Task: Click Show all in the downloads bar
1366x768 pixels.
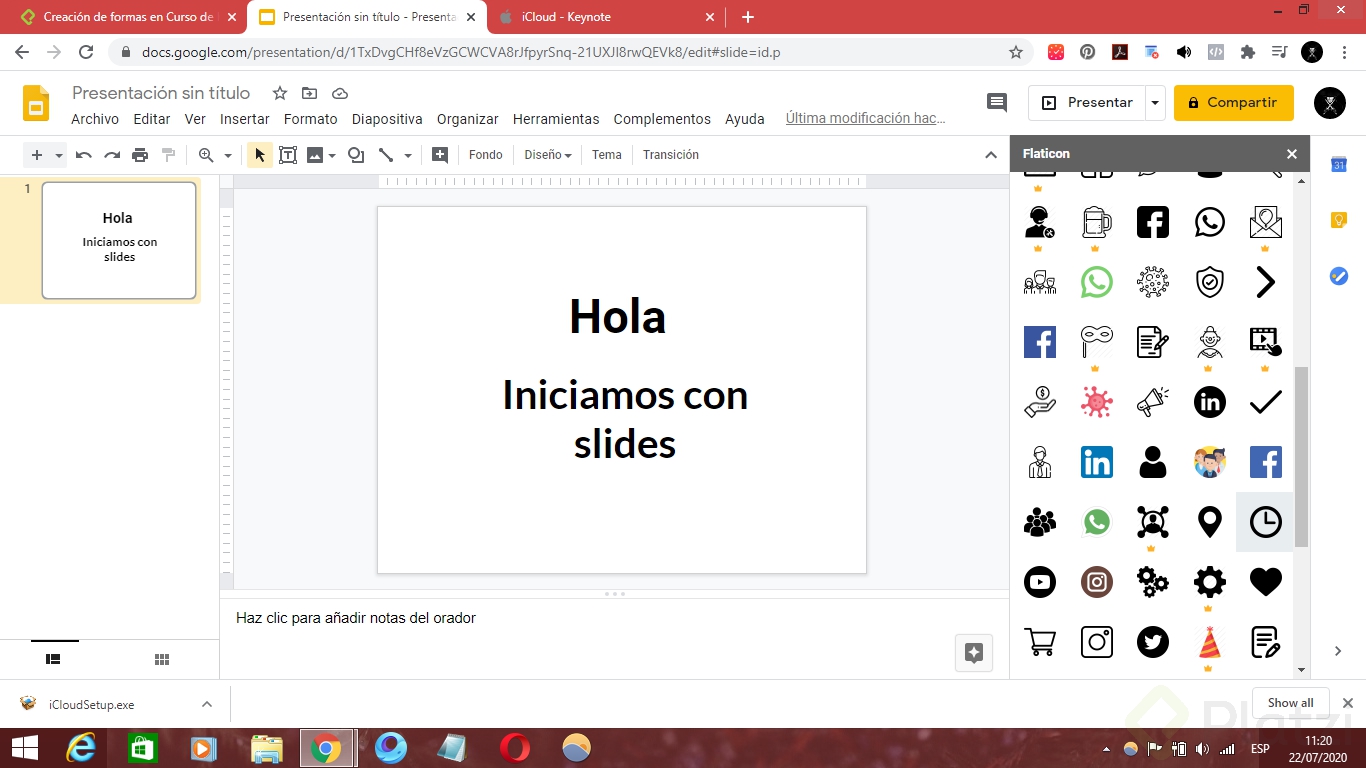Action: [x=1289, y=702]
